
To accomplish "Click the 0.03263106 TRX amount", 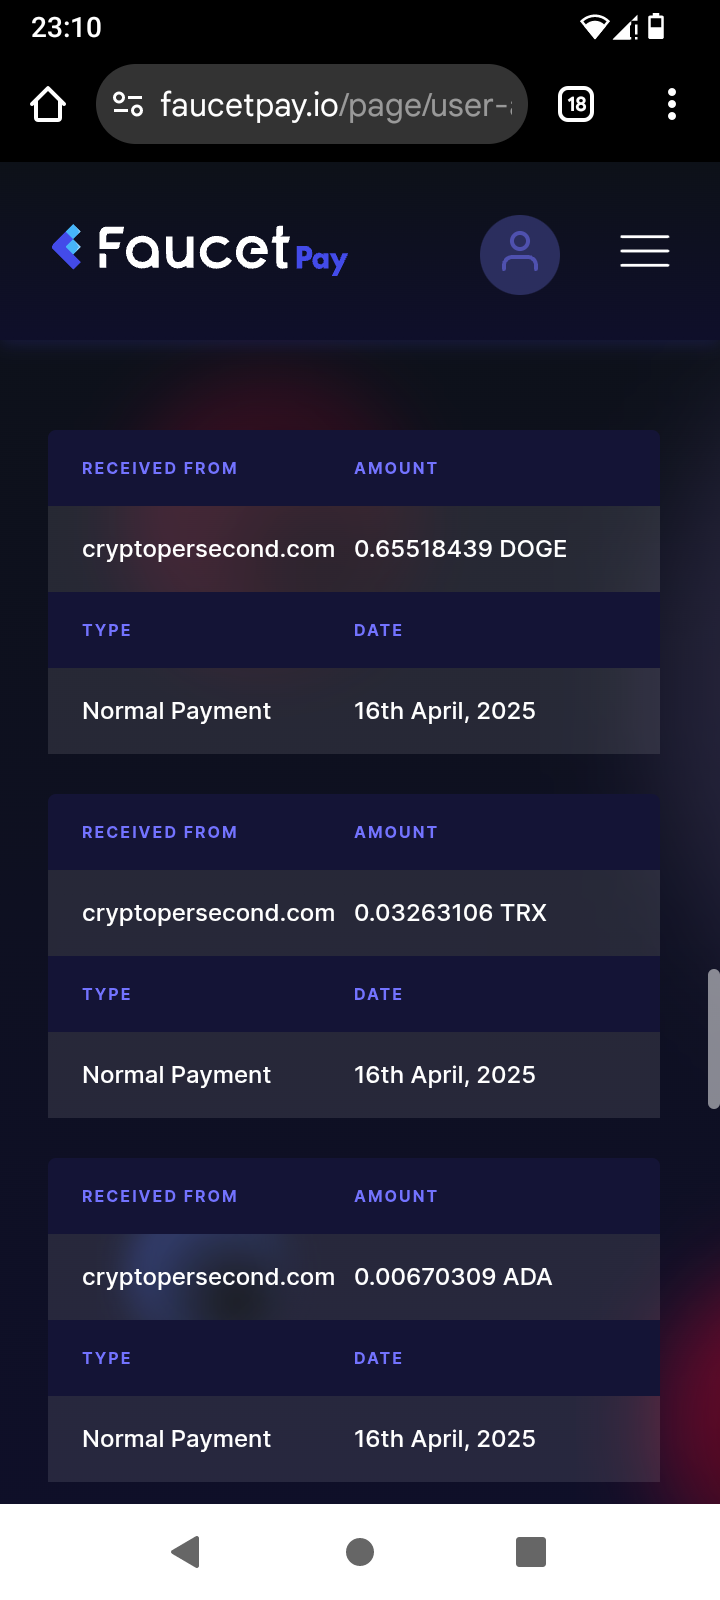I will pos(450,913).
